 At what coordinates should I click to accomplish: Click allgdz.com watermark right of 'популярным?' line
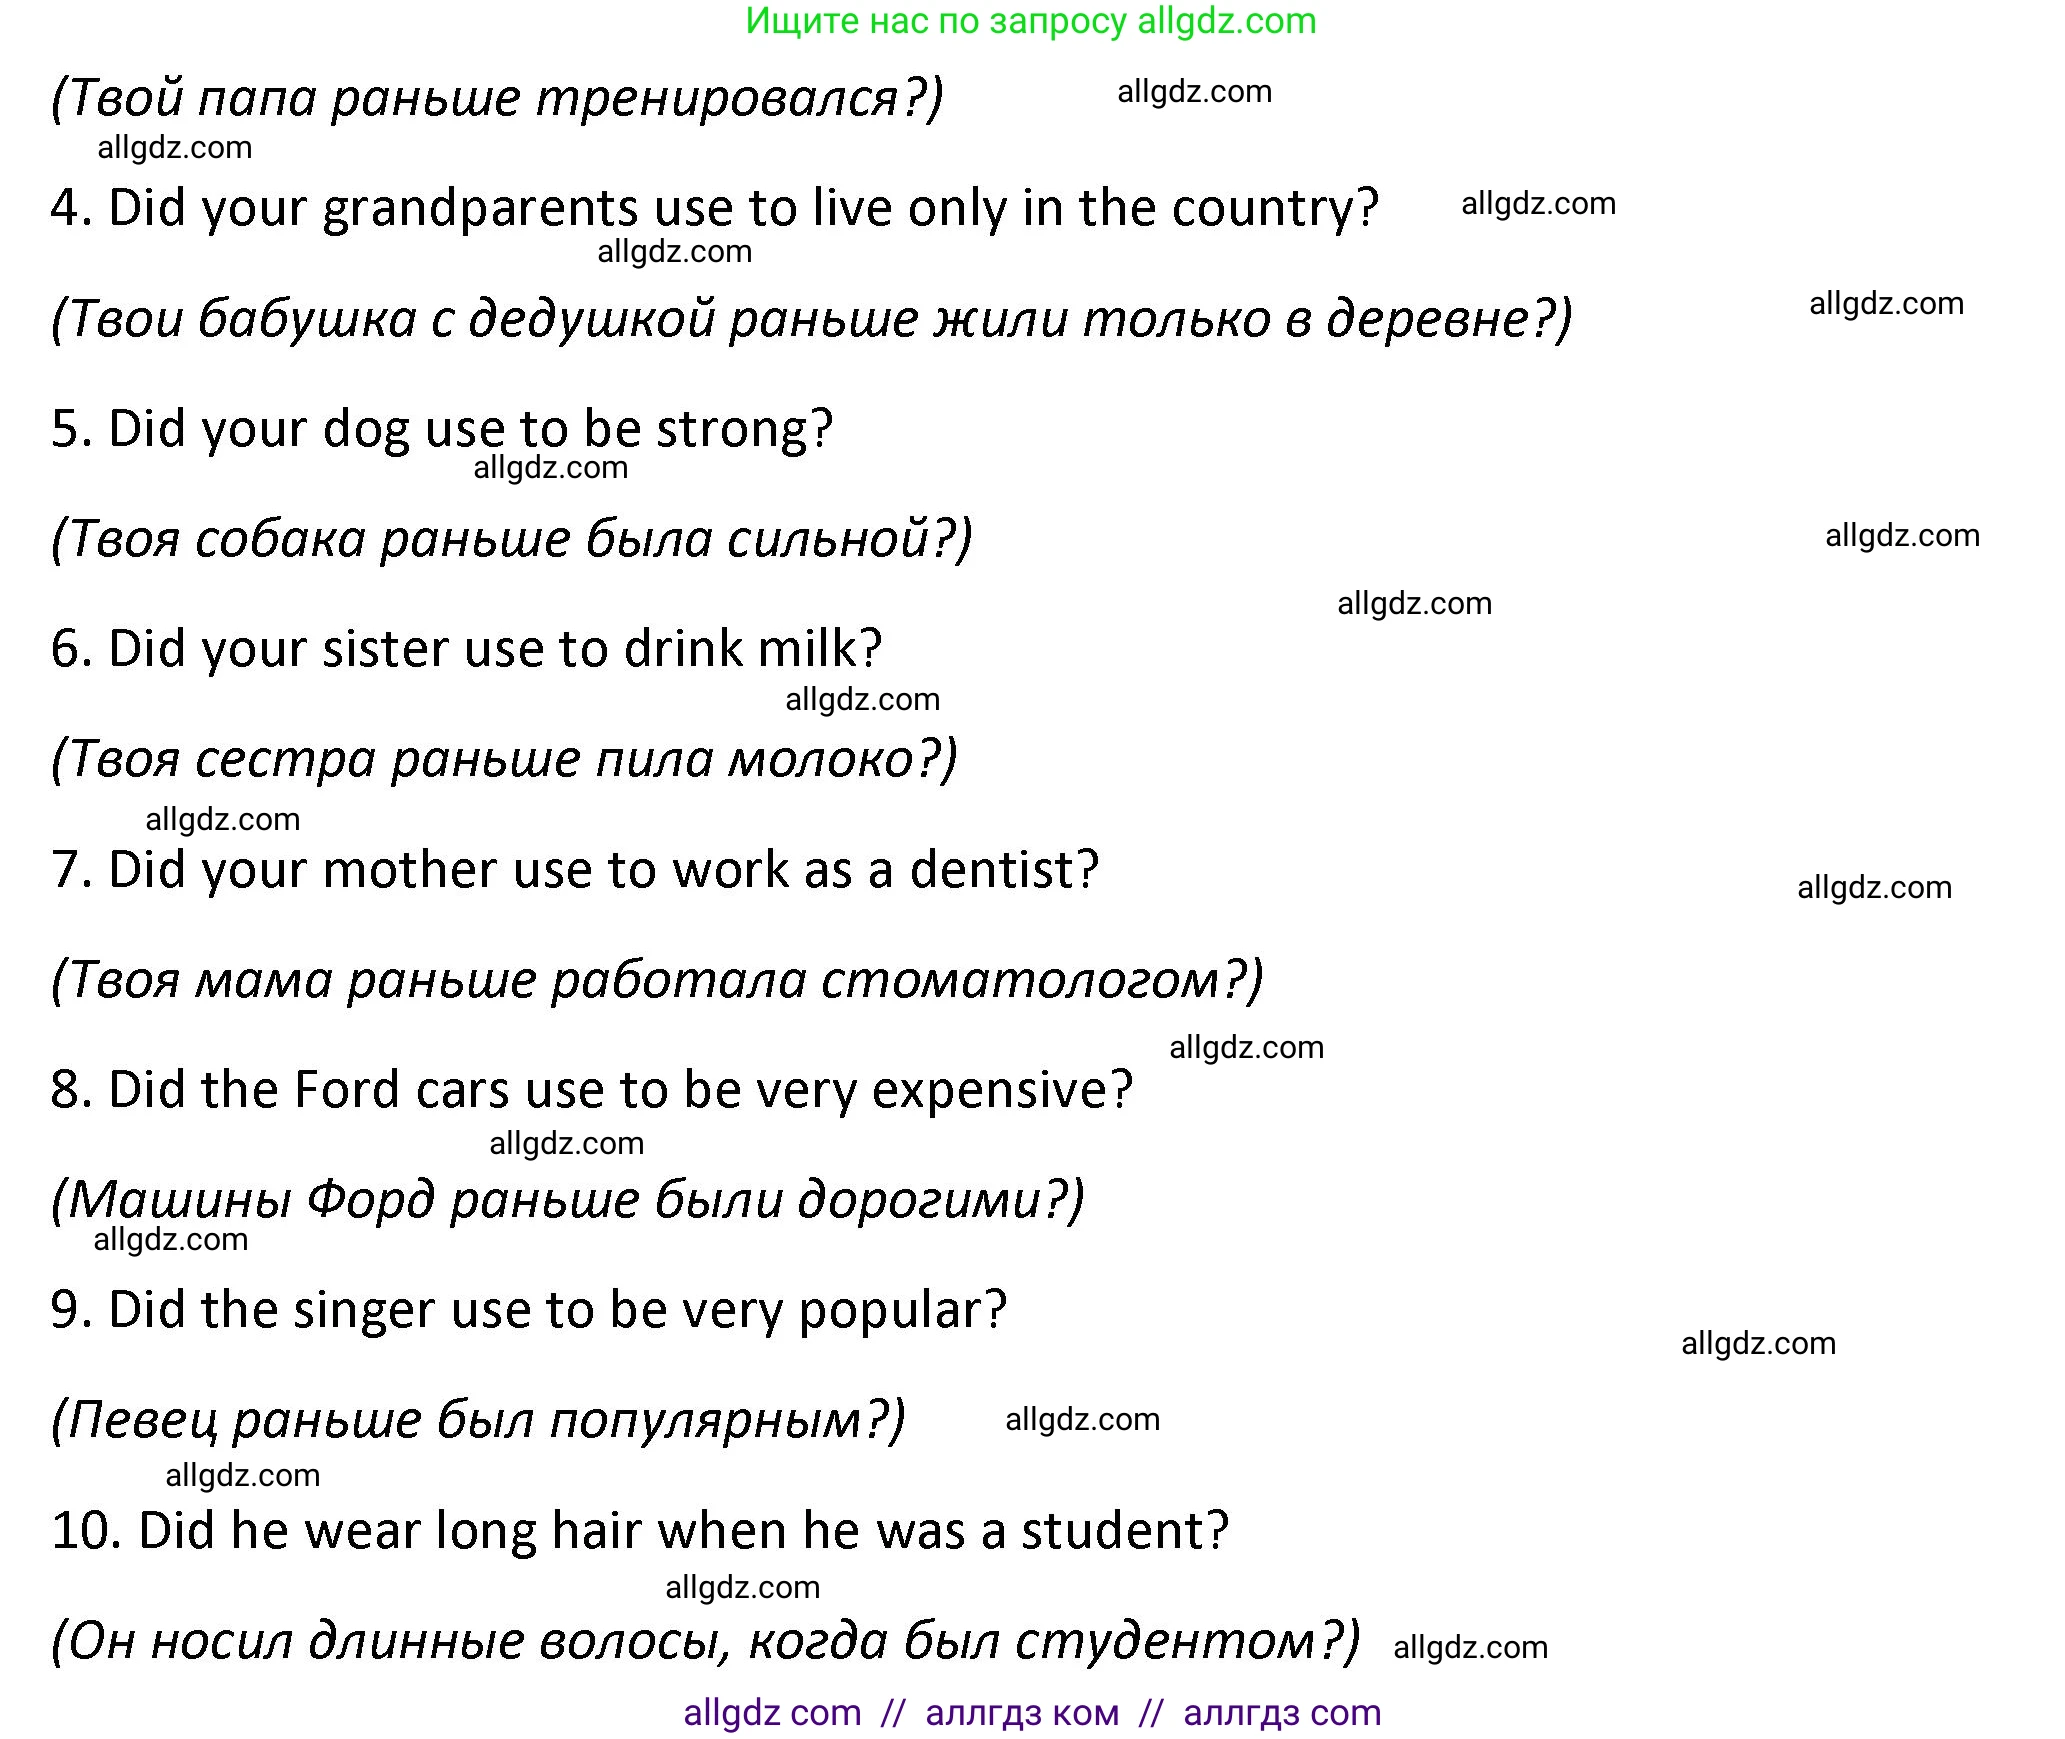[1082, 1419]
